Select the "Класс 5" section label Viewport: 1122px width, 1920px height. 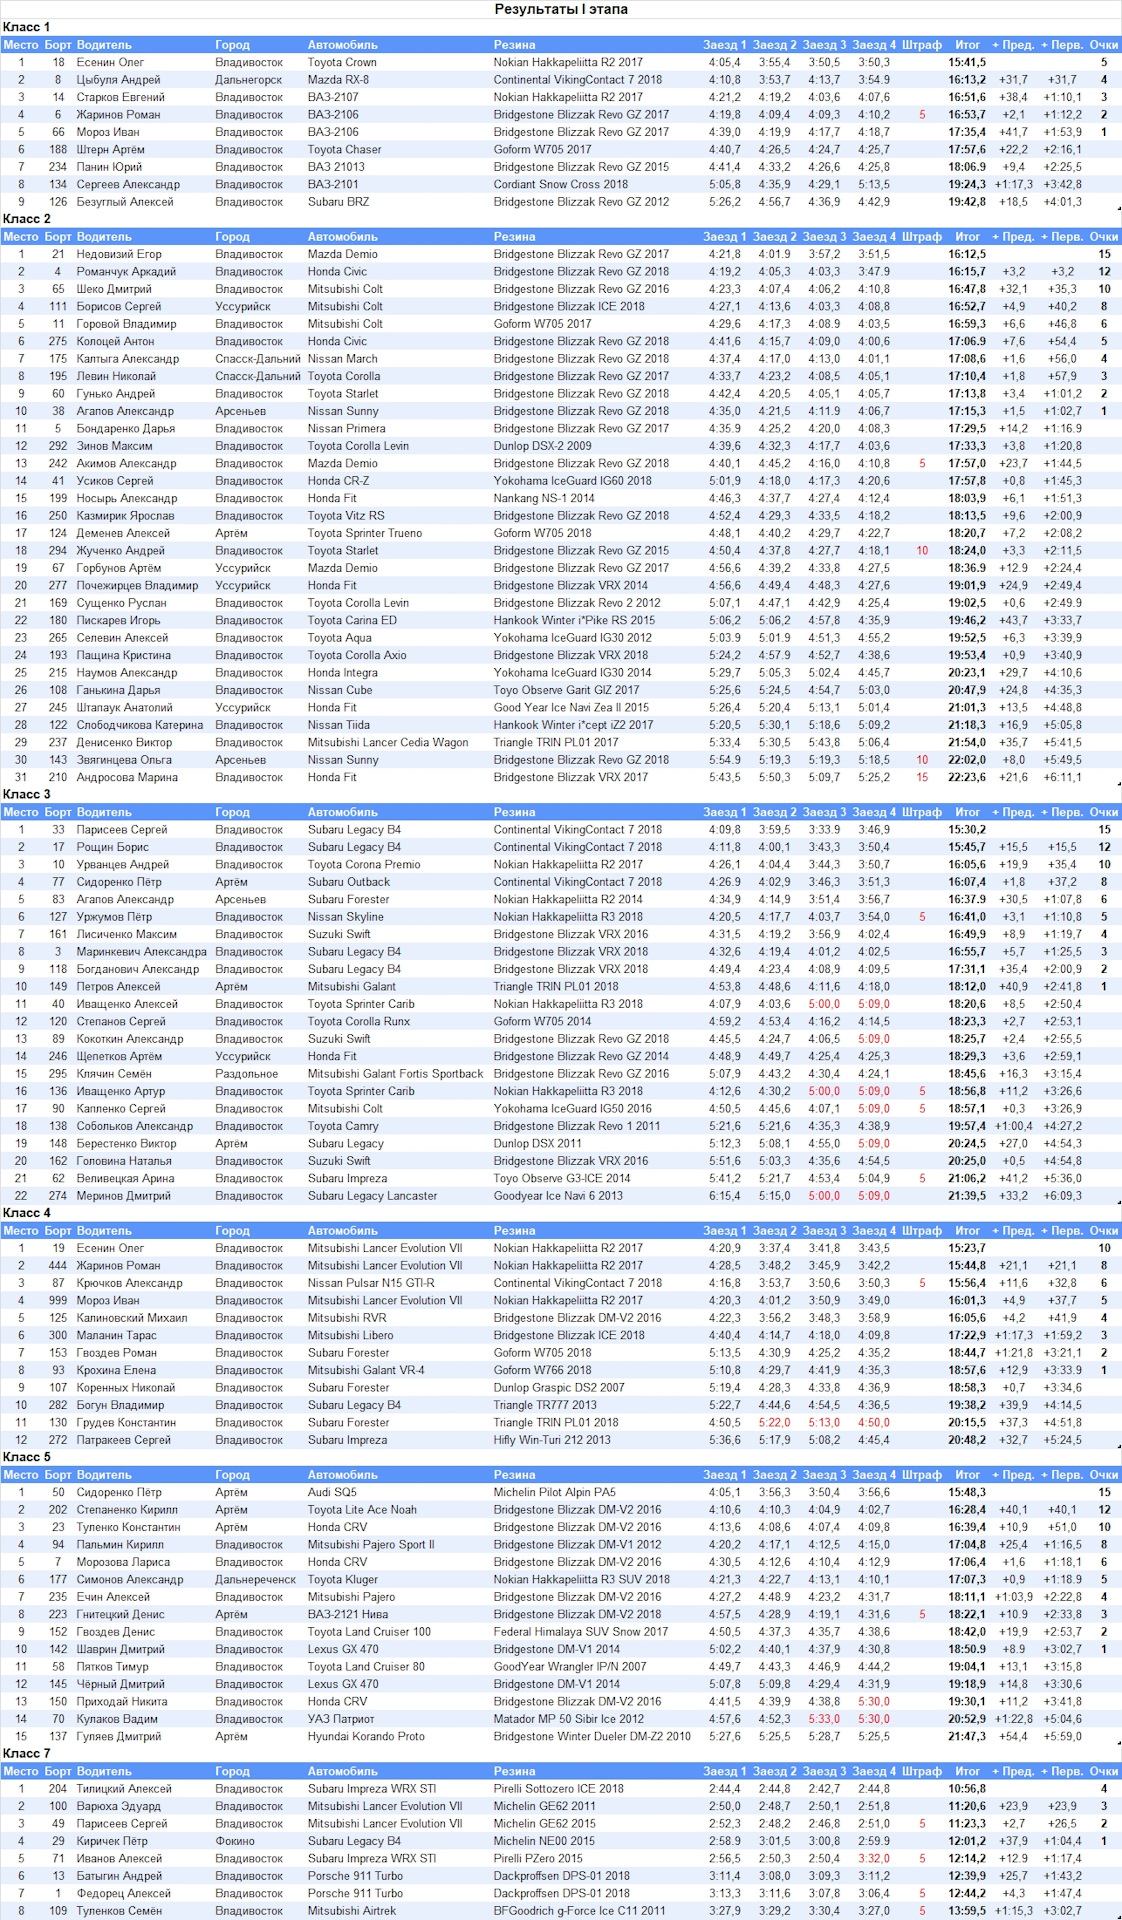[x=27, y=1457]
